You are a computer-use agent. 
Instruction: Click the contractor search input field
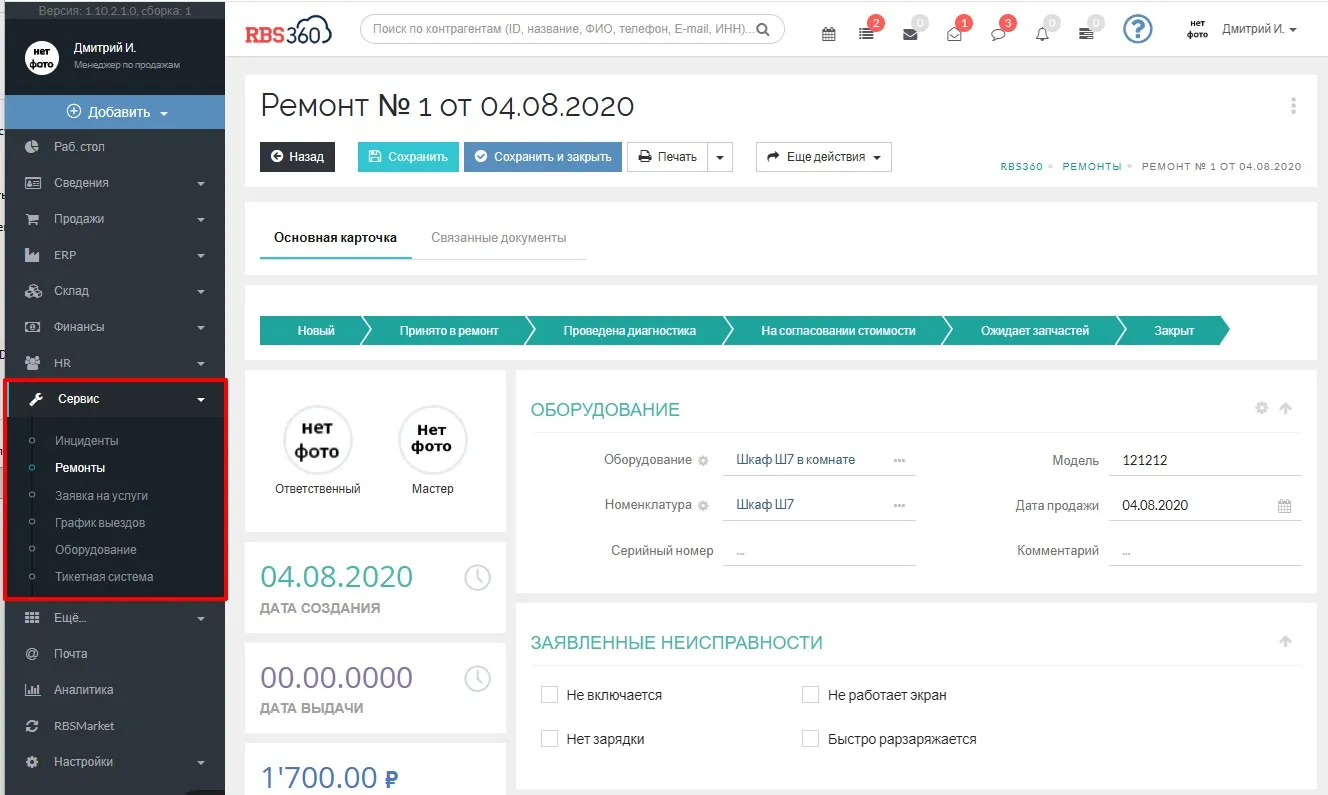560,30
